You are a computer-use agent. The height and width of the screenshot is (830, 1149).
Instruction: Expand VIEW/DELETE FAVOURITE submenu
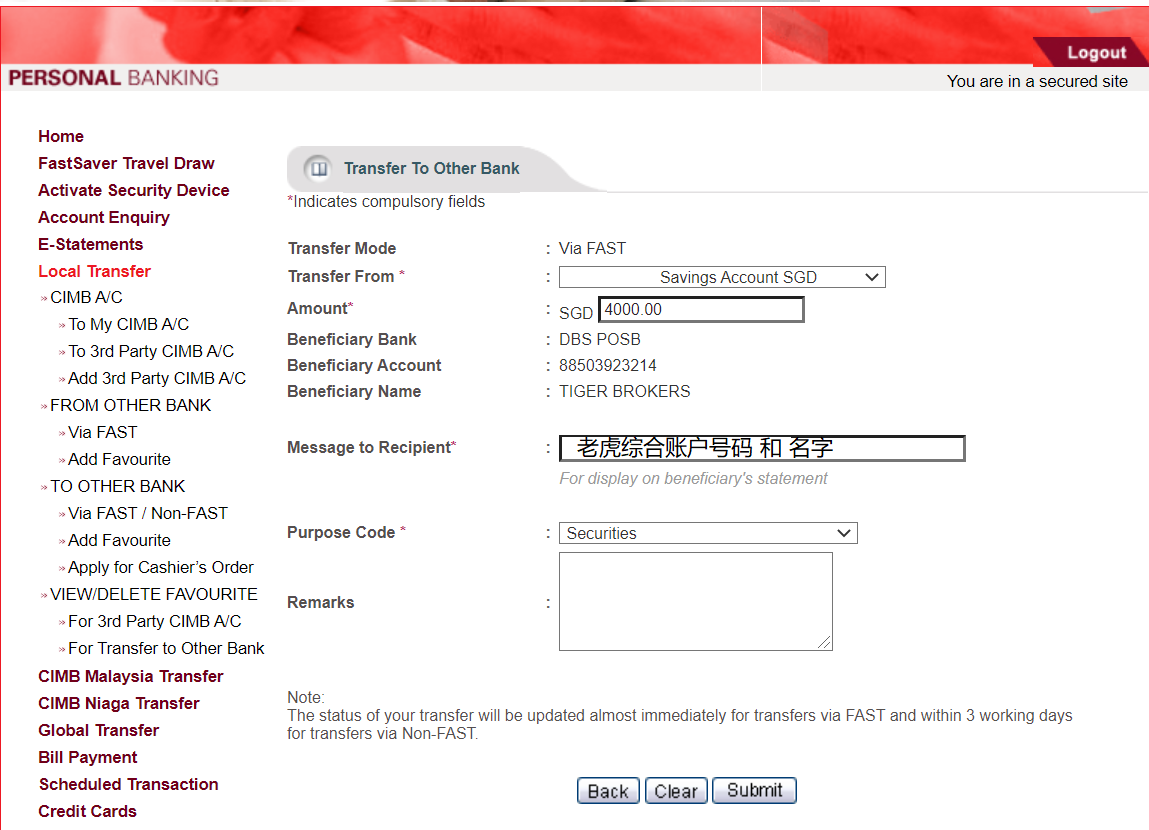point(154,594)
